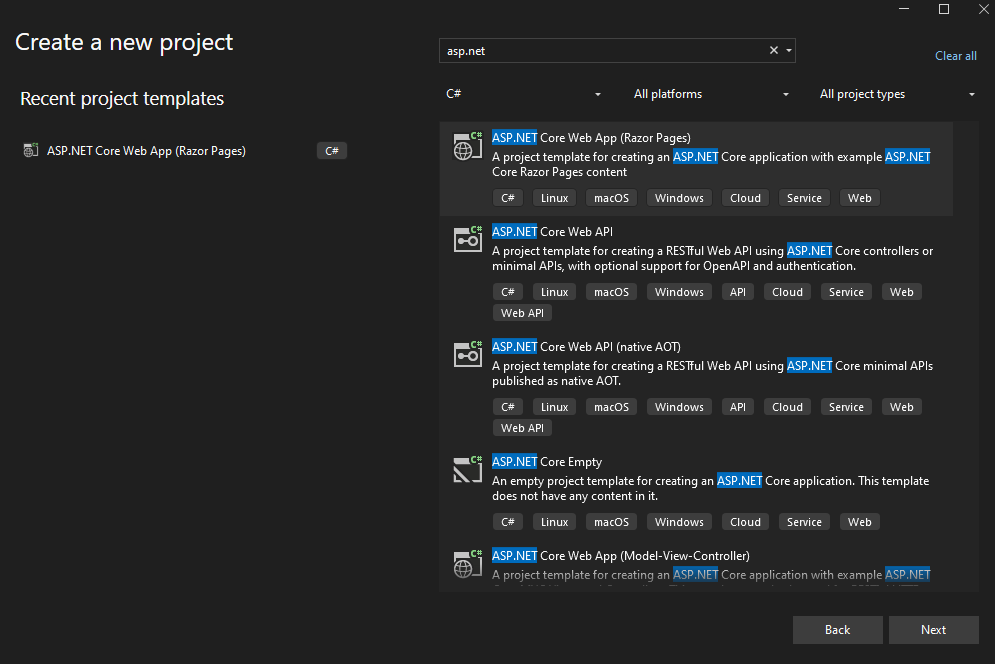The height and width of the screenshot is (664, 995).
Task: Click the Razor Pages icon under Recent project templates
Action: pos(30,150)
